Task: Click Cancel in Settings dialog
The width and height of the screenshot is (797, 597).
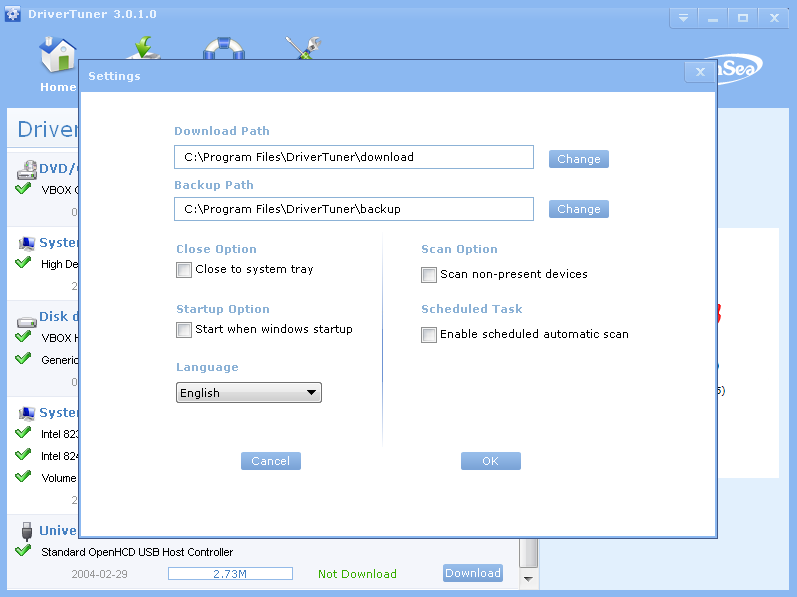Action: pyautogui.click(x=270, y=461)
